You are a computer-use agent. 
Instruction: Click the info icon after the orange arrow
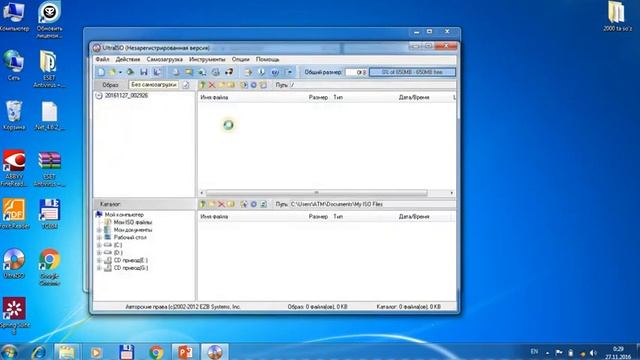pos(261,72)
